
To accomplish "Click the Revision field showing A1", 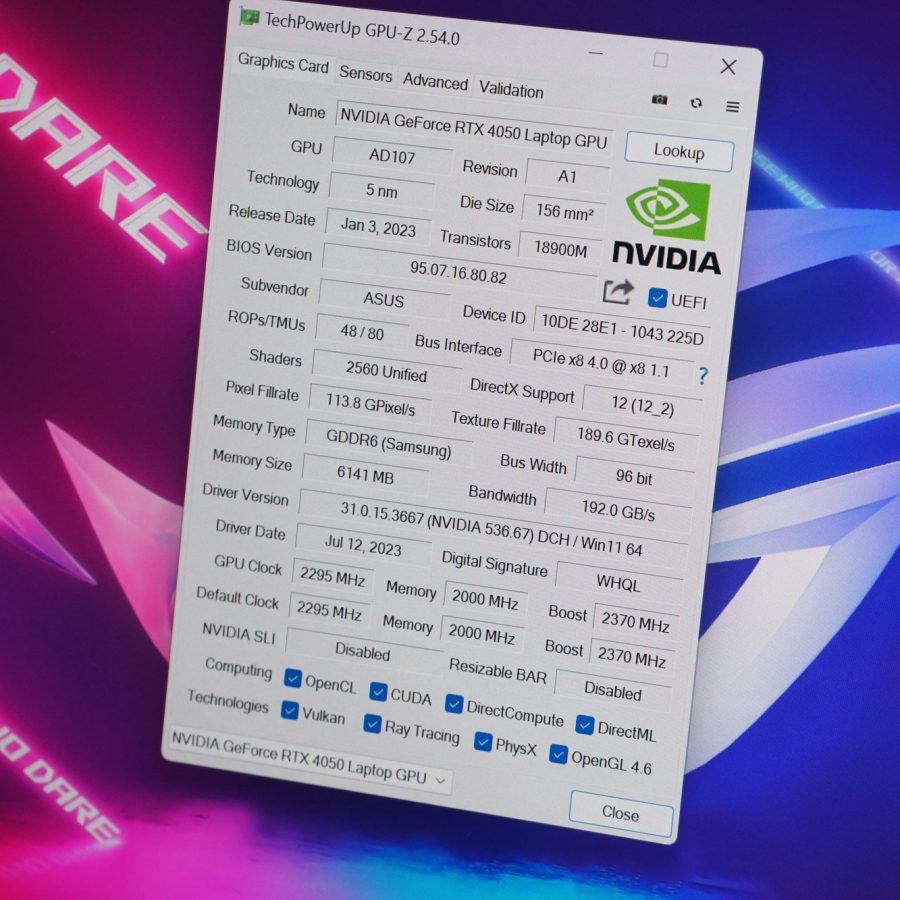I will 567,176.
